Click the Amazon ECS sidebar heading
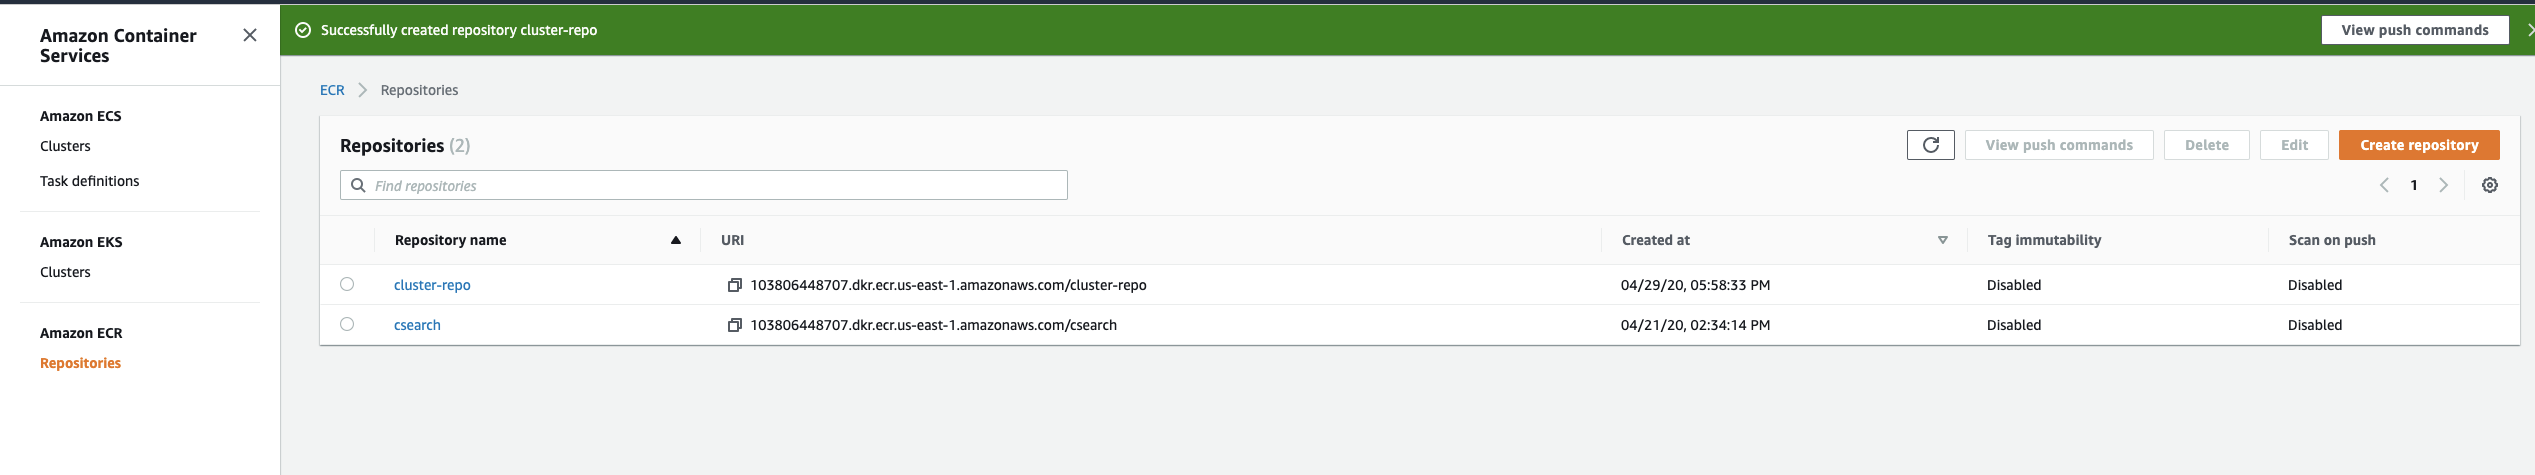2535x475 pixels. coord(80,116)
